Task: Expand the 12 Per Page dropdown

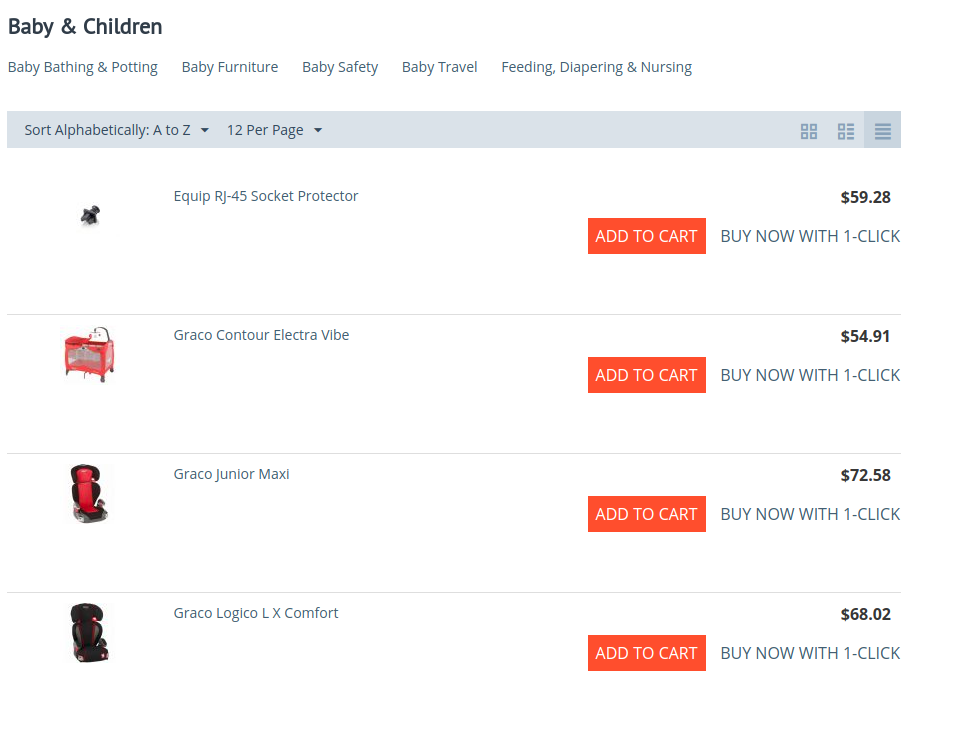Action: [274, 130]
